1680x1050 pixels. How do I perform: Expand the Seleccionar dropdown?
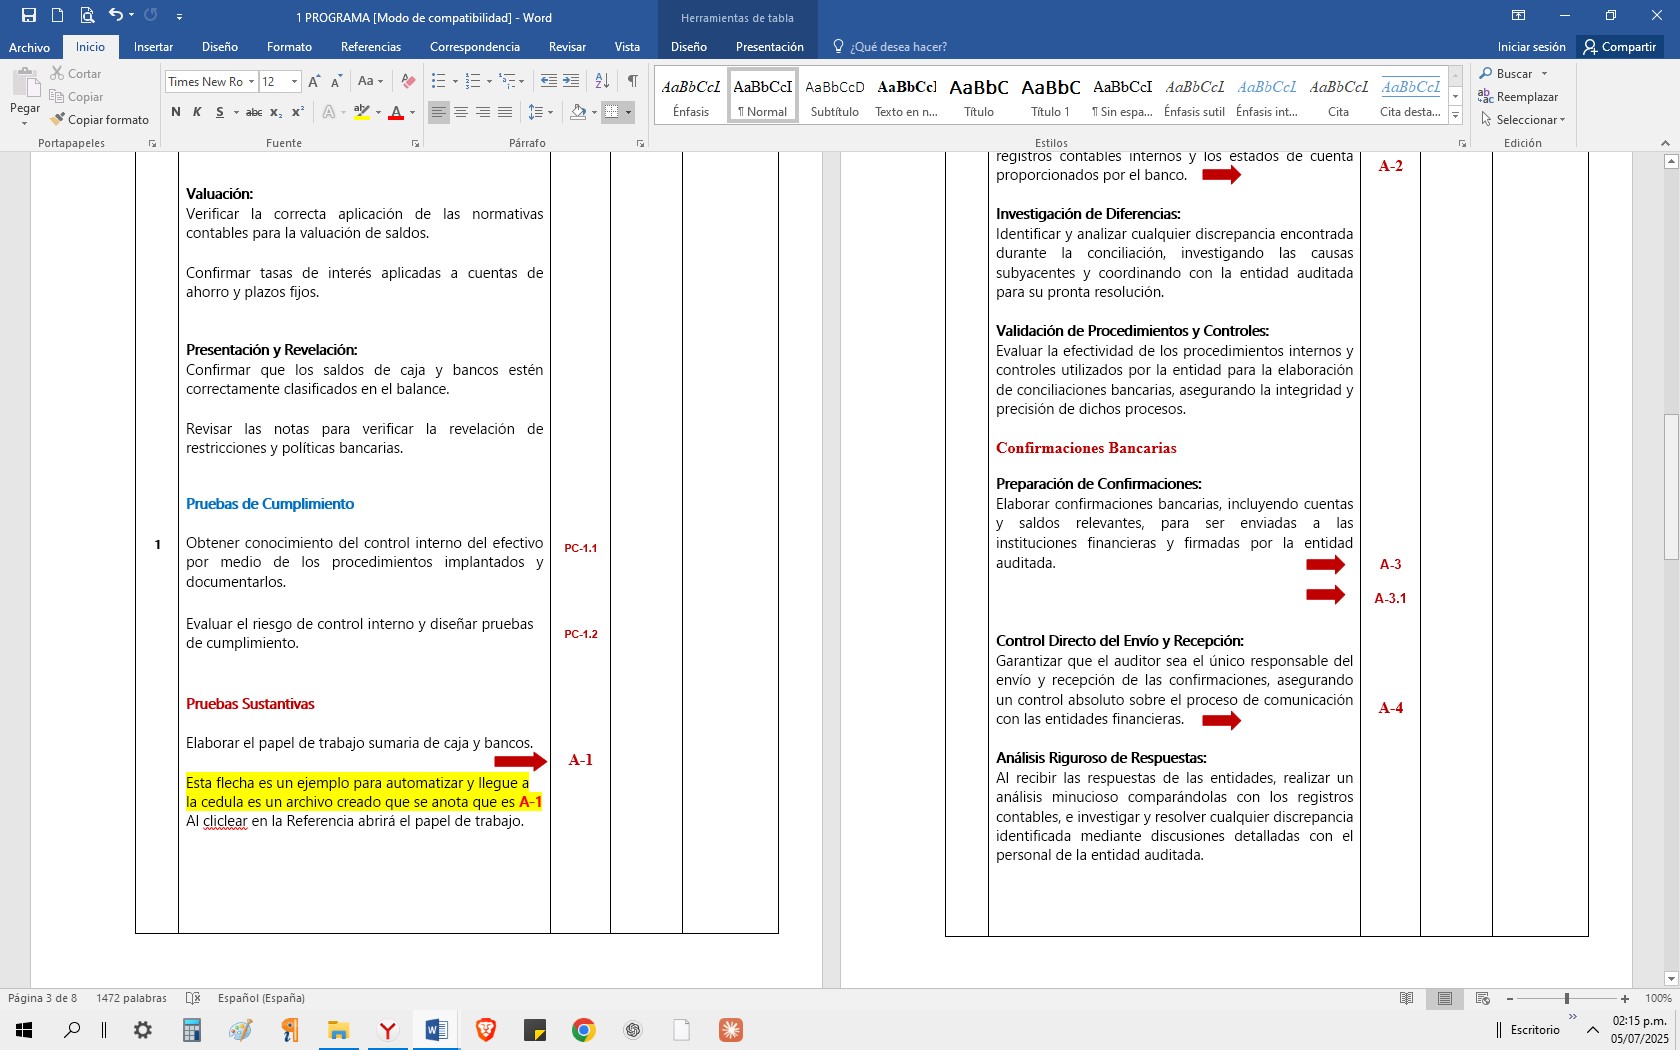(x=1525, y=120)
